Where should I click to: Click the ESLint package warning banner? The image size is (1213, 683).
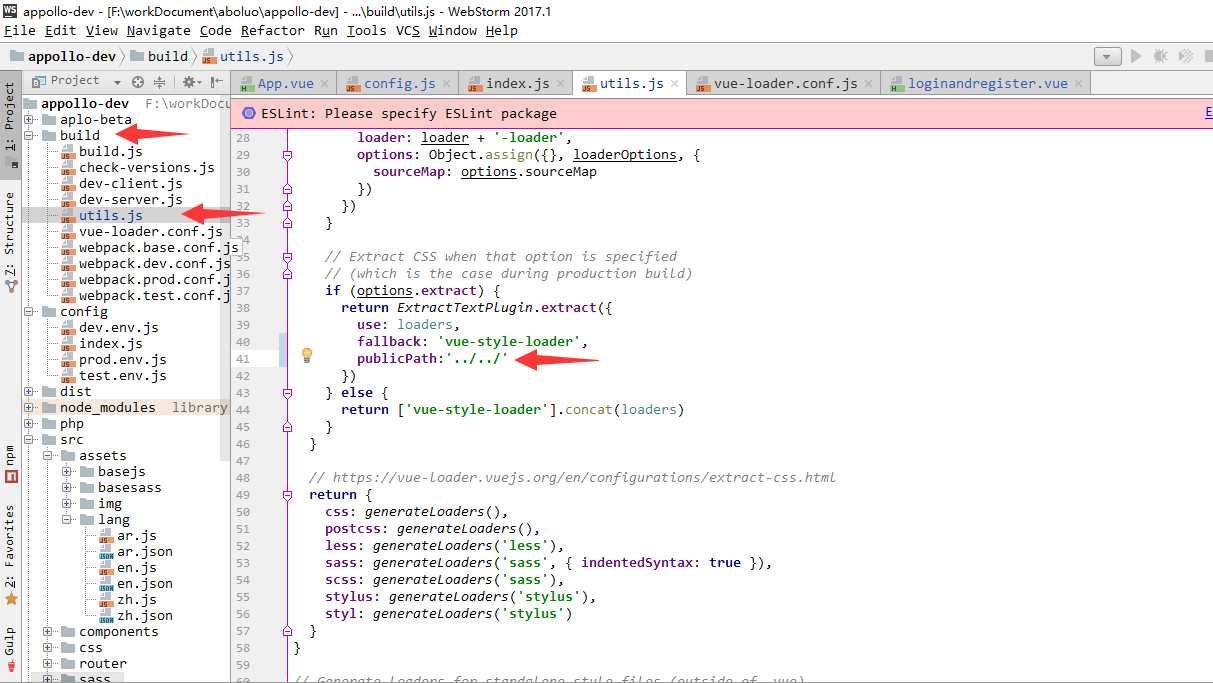pyautogui.click(x=720, y=113)
